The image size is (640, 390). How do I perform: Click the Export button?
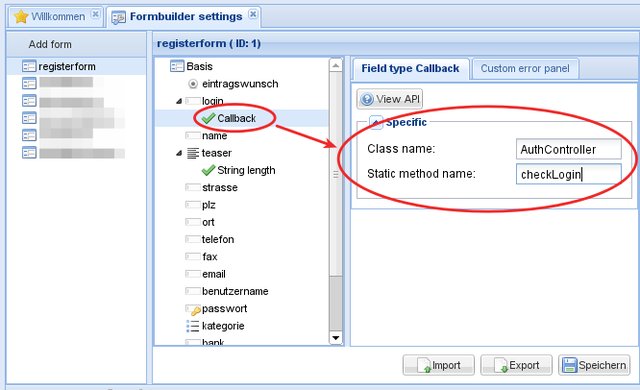[x=516, y=365]
